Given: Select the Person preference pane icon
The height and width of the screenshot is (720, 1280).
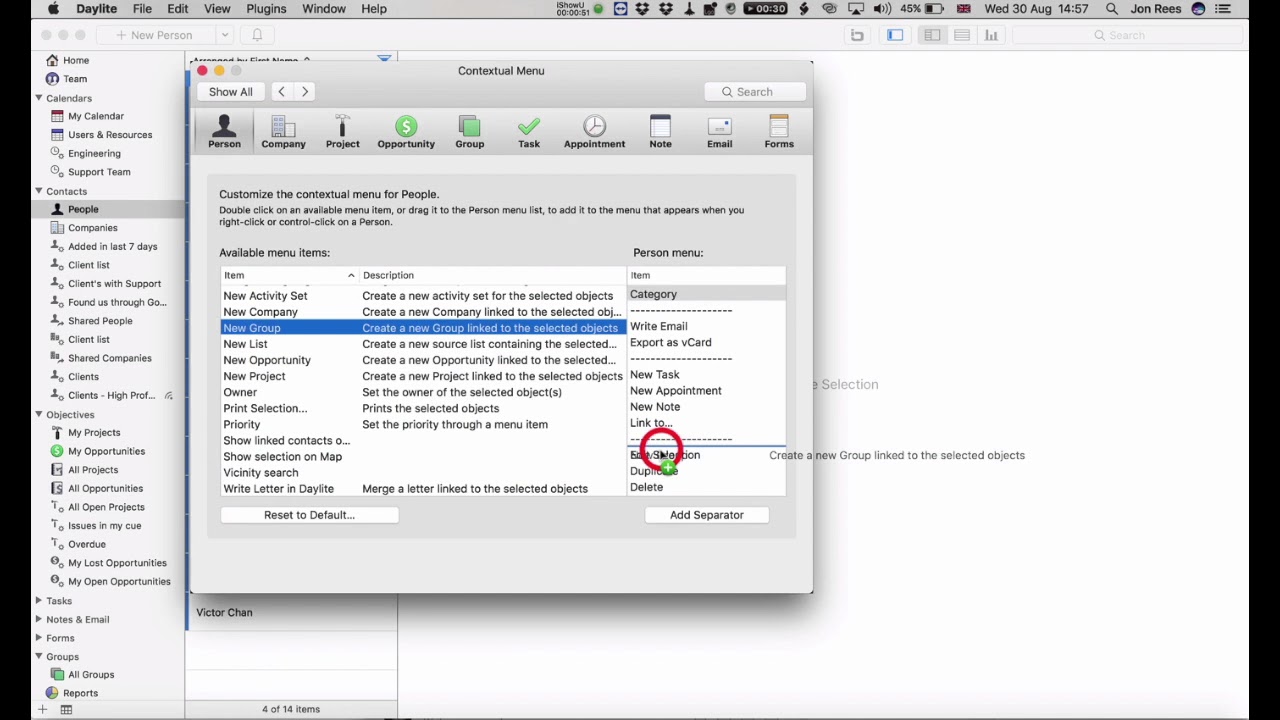Looking at the screenshot, I should (224, 131).
